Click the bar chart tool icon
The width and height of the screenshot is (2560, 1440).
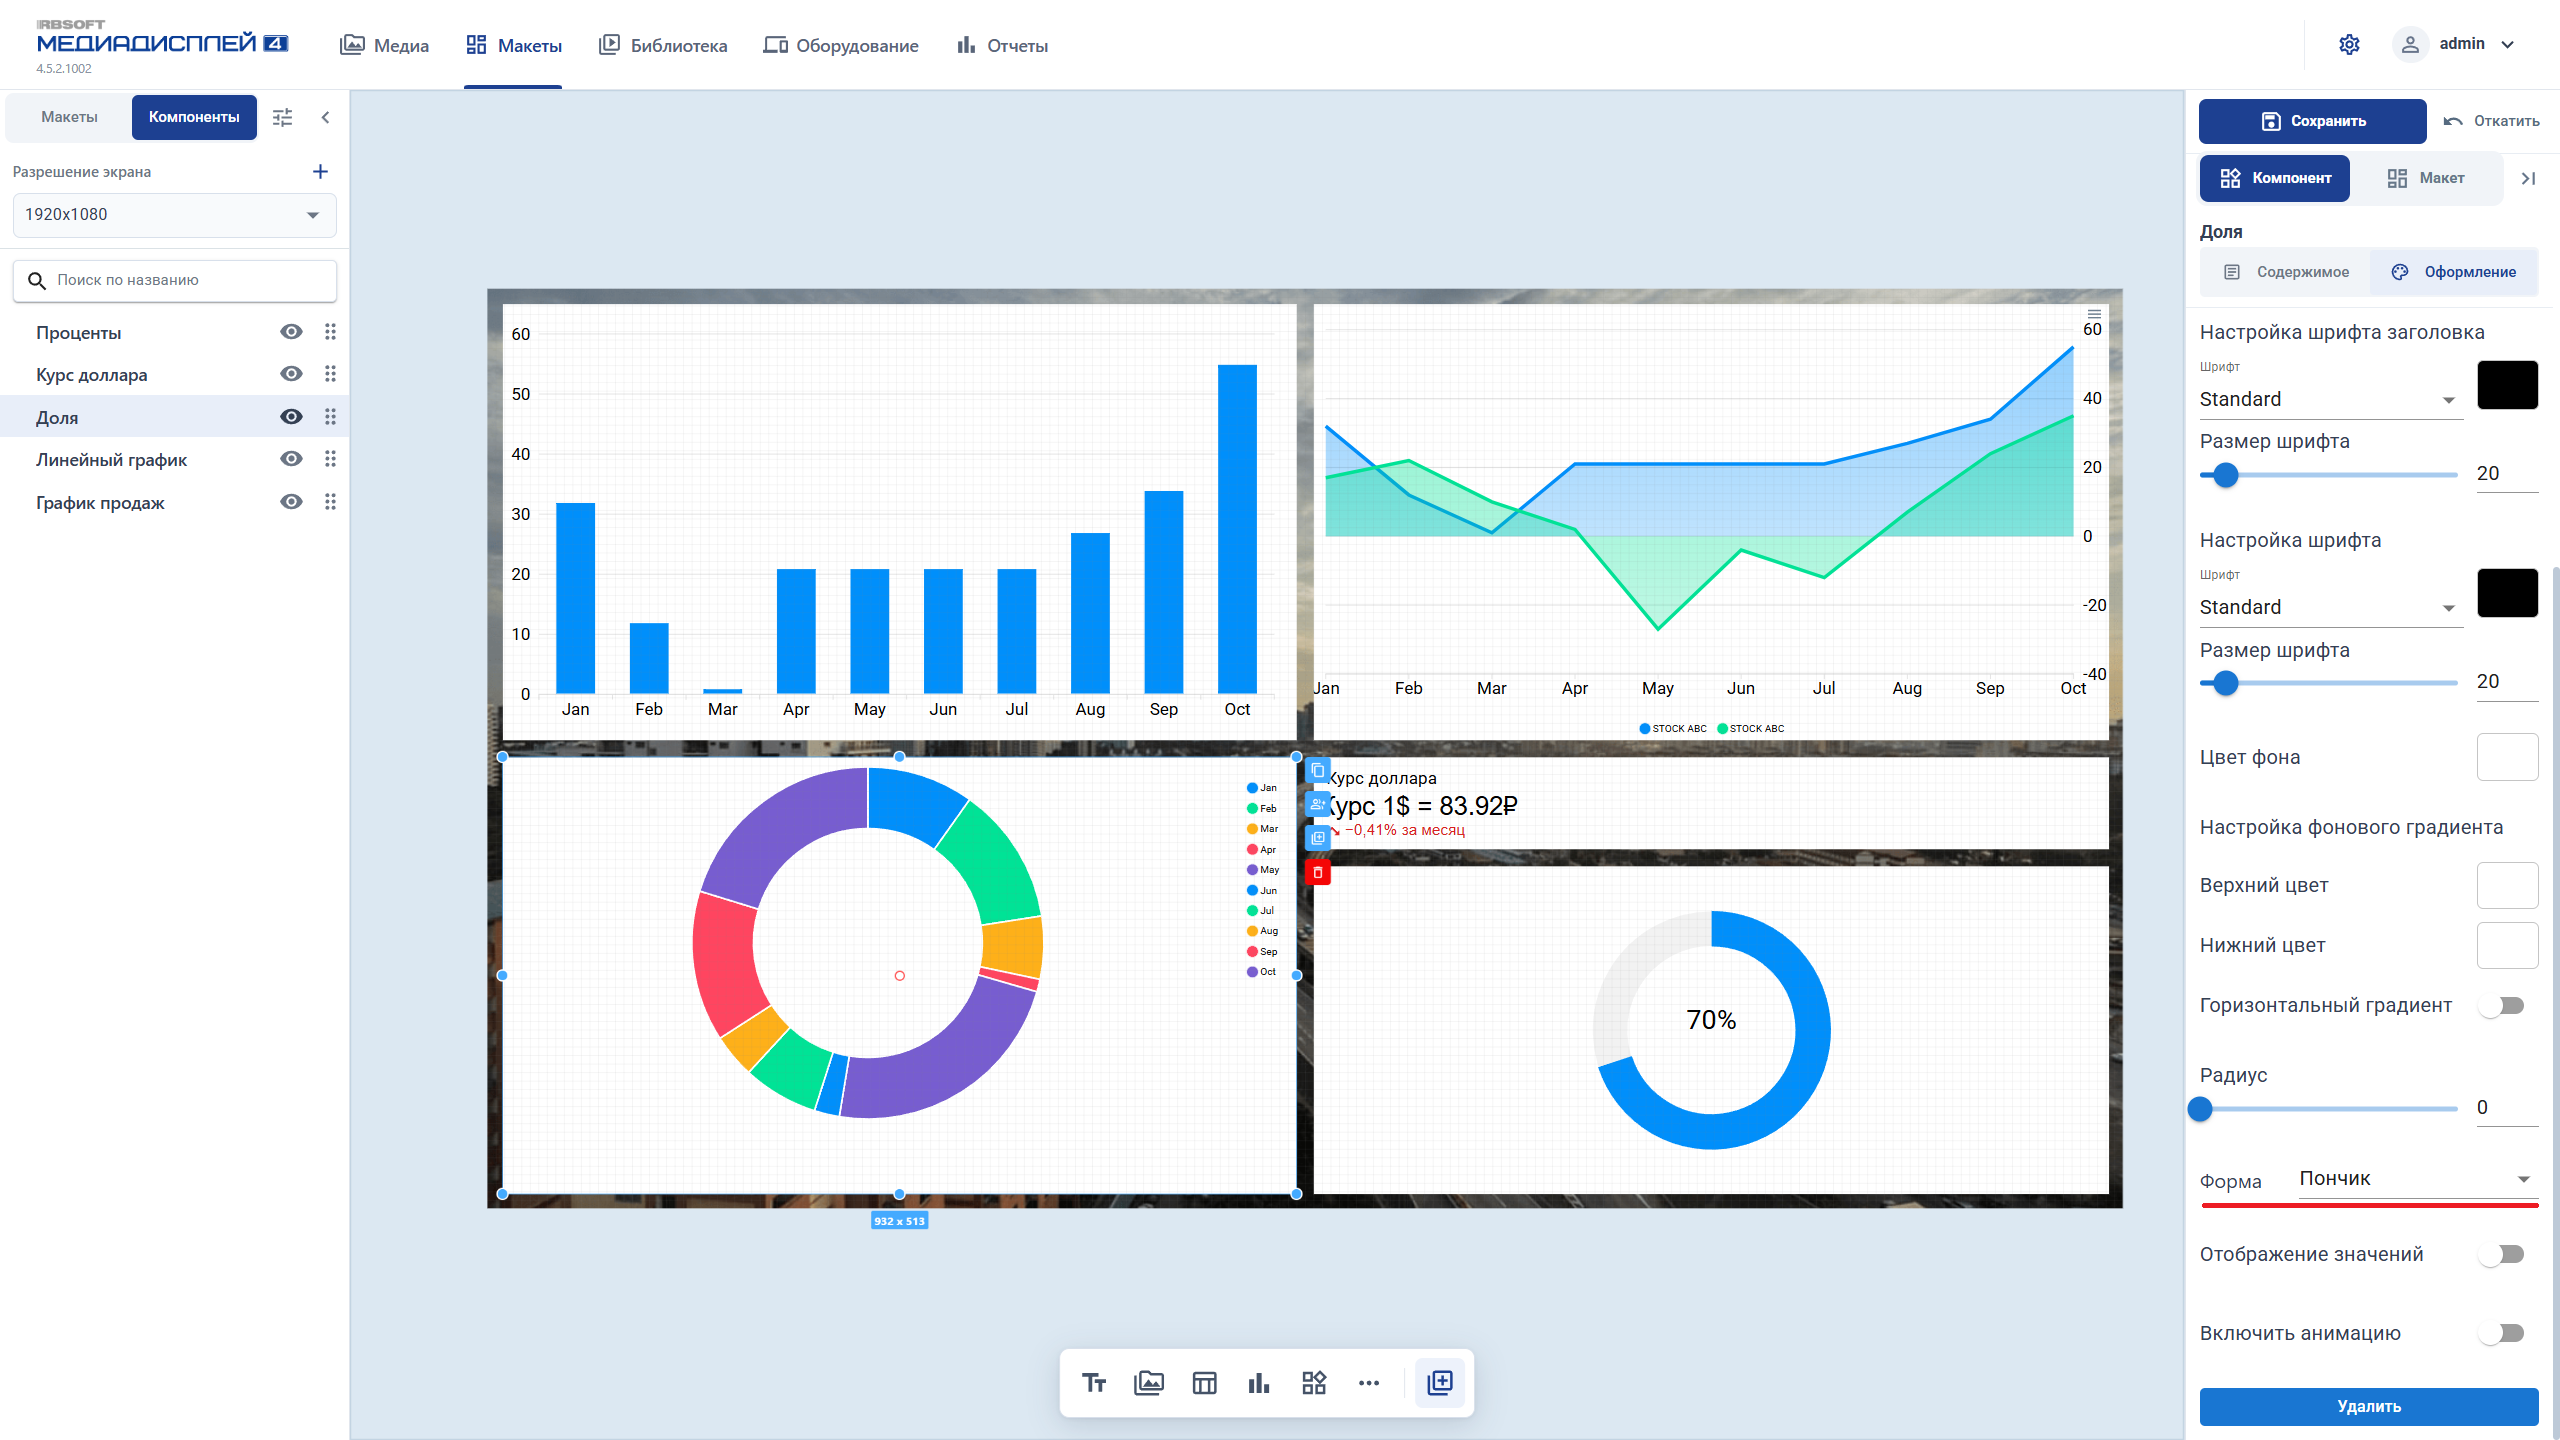coord(1259,1383)
